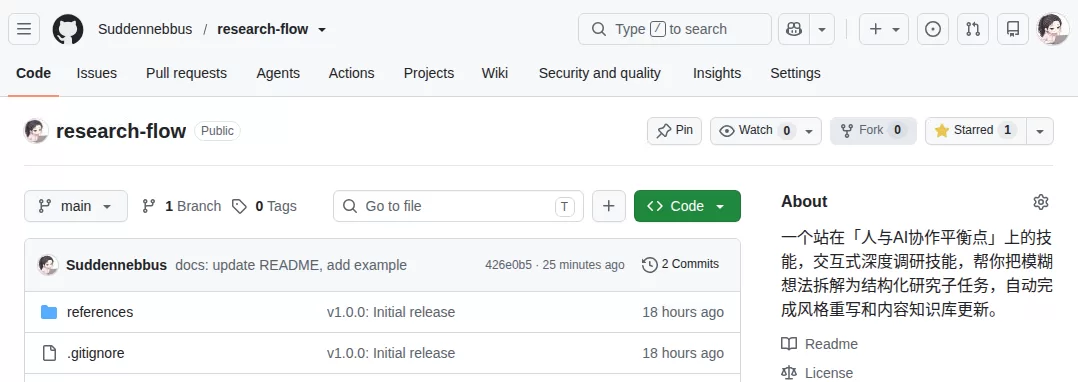Open the Issues circle icon in header
The image size is (1078, 382).
point(933,29)
